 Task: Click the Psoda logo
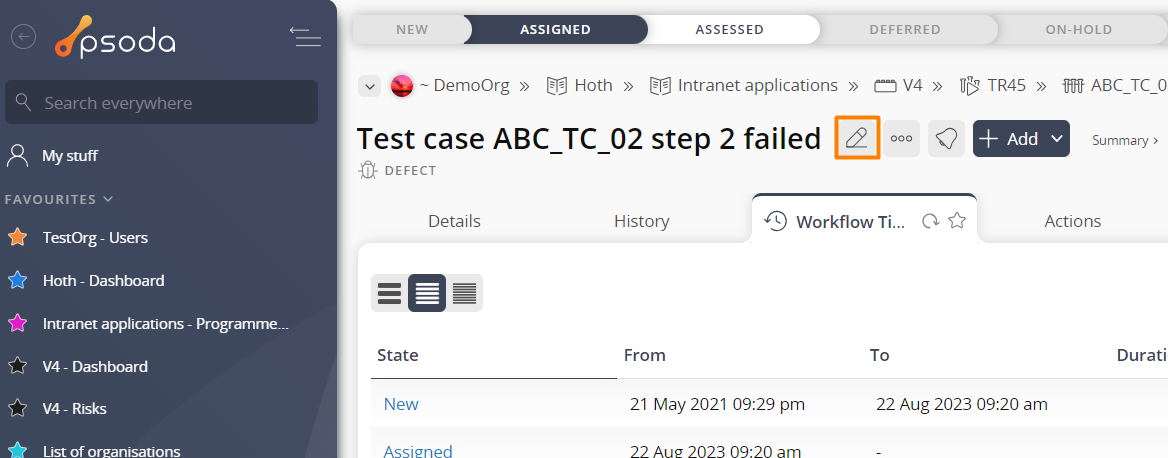115,36
